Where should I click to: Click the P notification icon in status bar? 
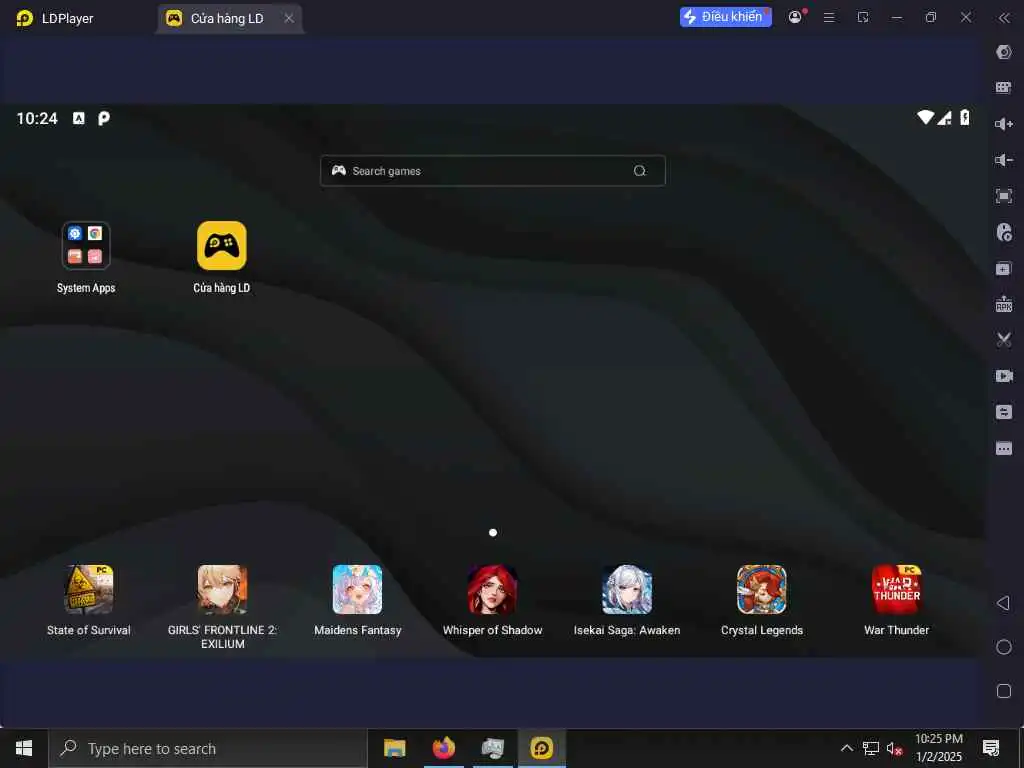[104, 118]
